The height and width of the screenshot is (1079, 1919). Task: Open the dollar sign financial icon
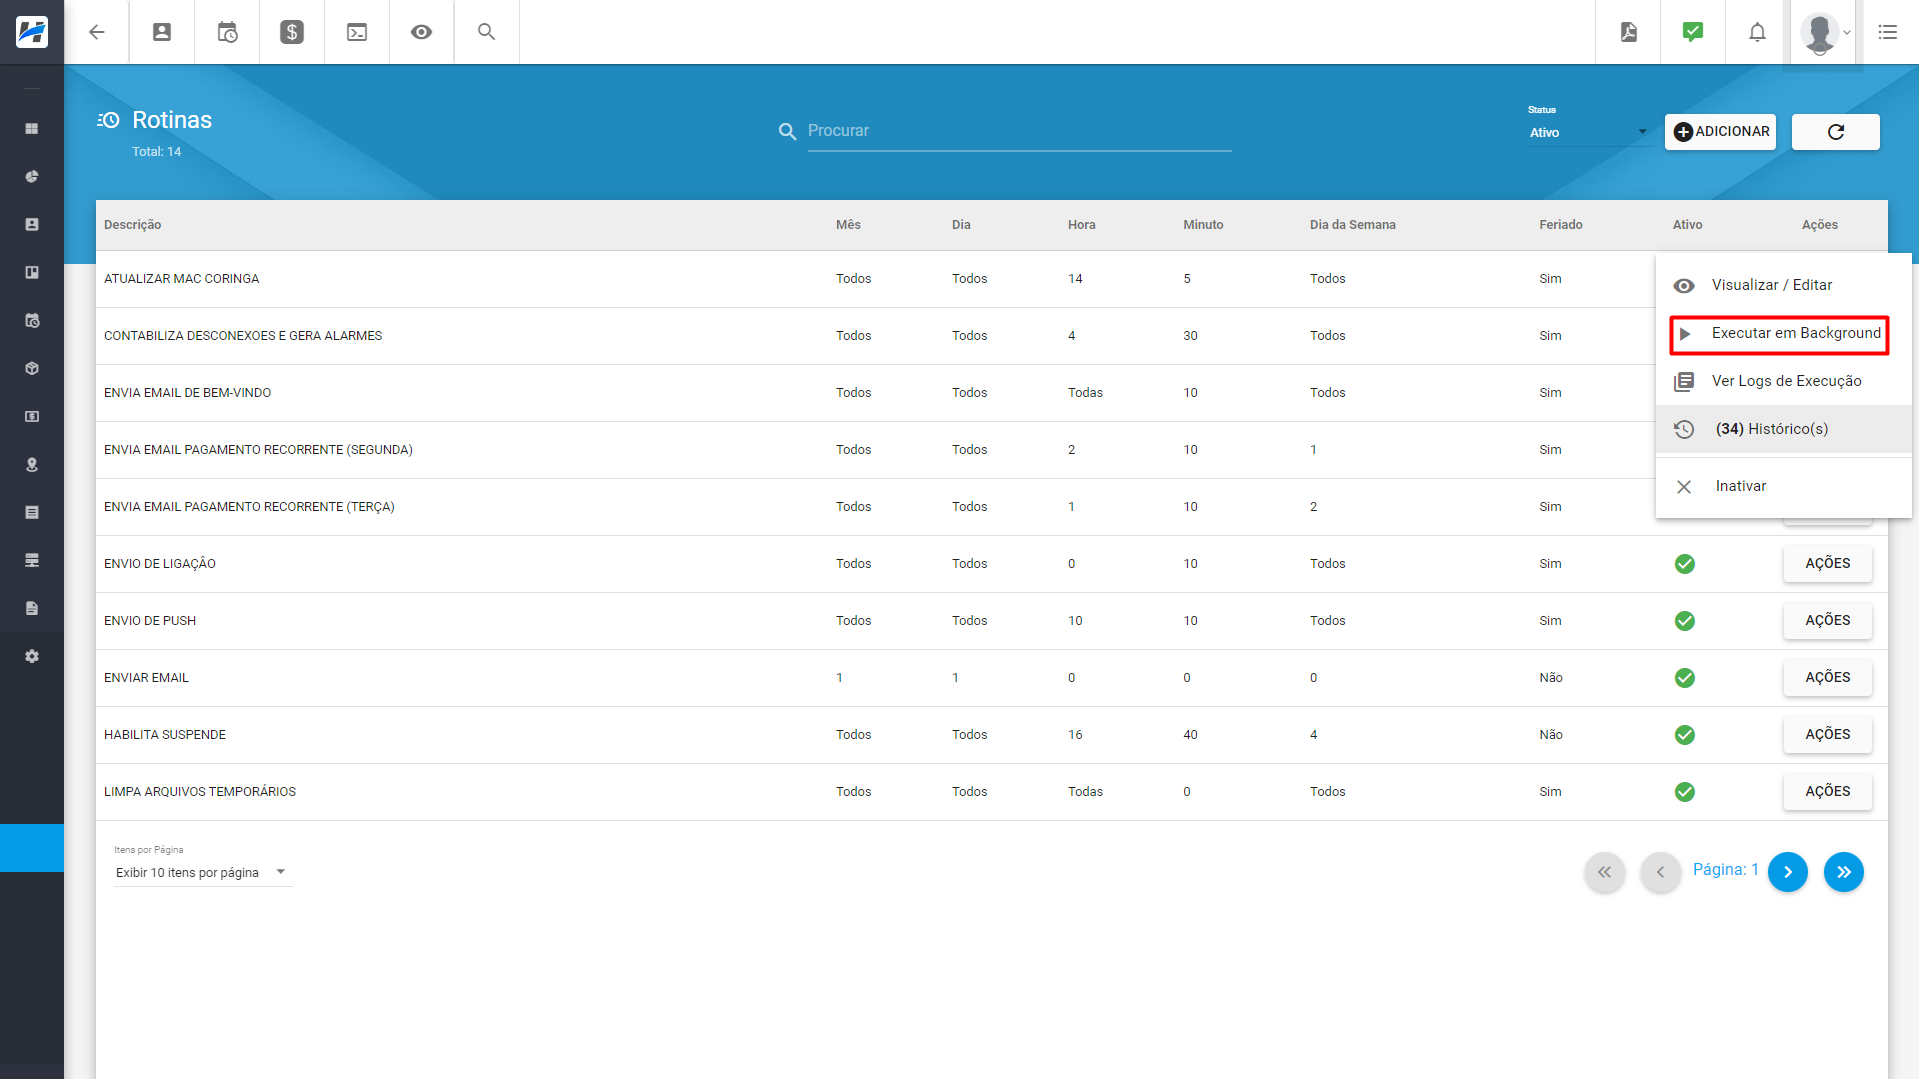tap(292, 32)
